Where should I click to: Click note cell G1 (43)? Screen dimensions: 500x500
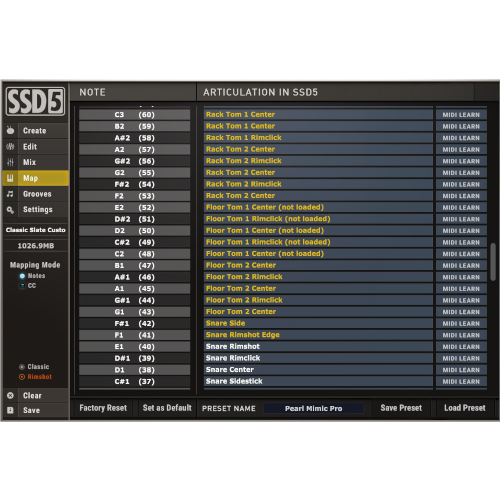pyautogui.click(x=135, y=312)
